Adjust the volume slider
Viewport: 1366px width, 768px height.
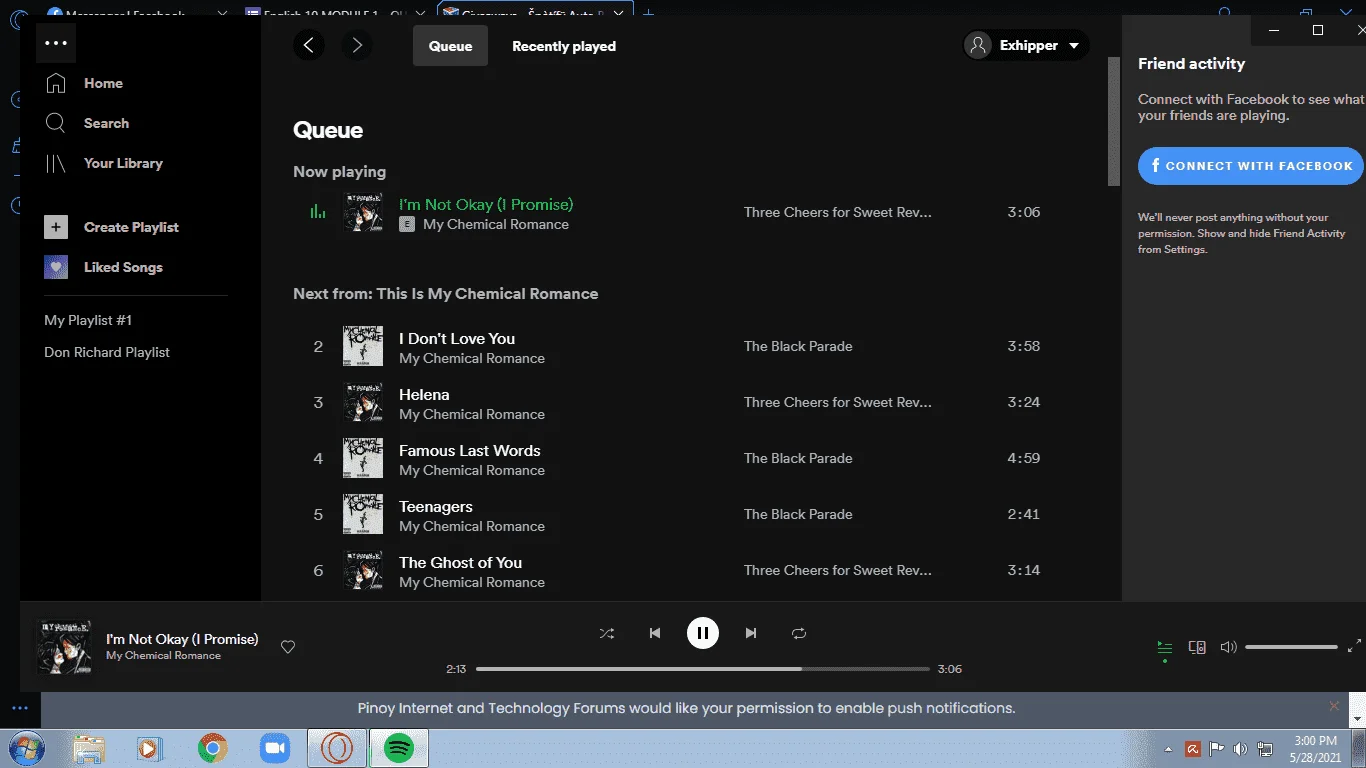[x=1291, y=647]
